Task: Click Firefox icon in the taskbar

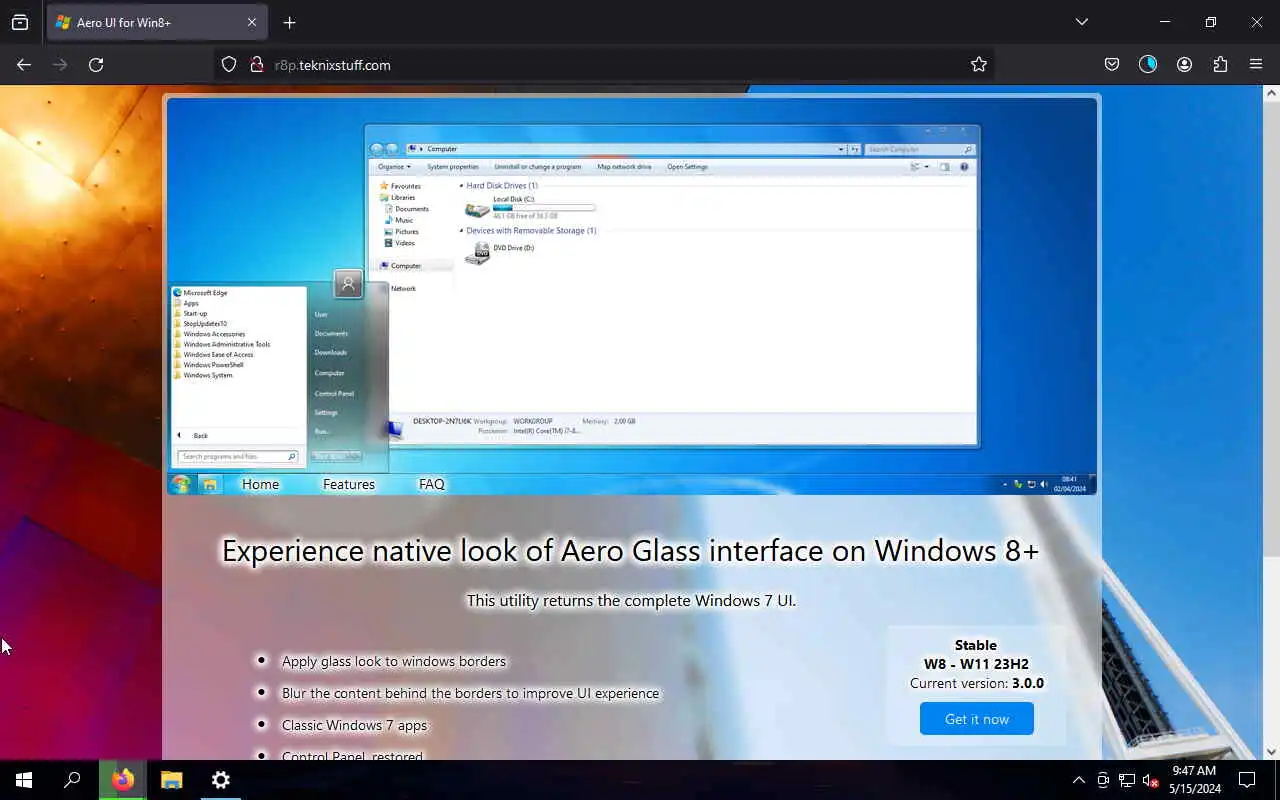Action: [123, 780]
